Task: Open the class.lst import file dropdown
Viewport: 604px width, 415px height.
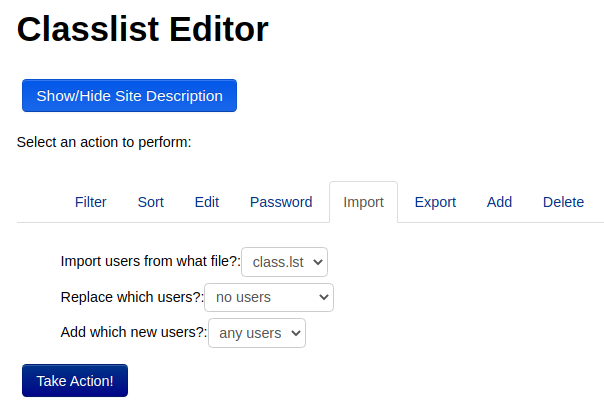Action: point(284,262)
